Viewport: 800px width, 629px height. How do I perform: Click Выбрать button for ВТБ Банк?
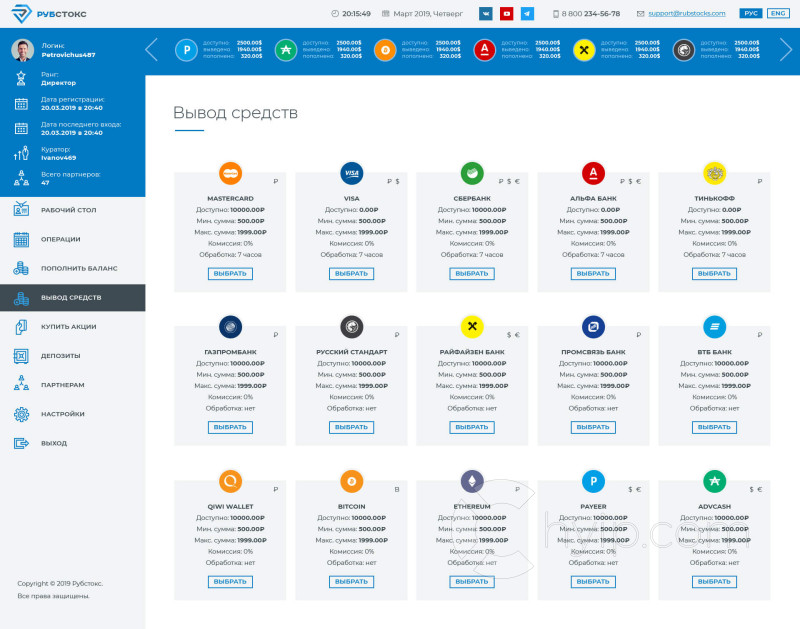714,427
